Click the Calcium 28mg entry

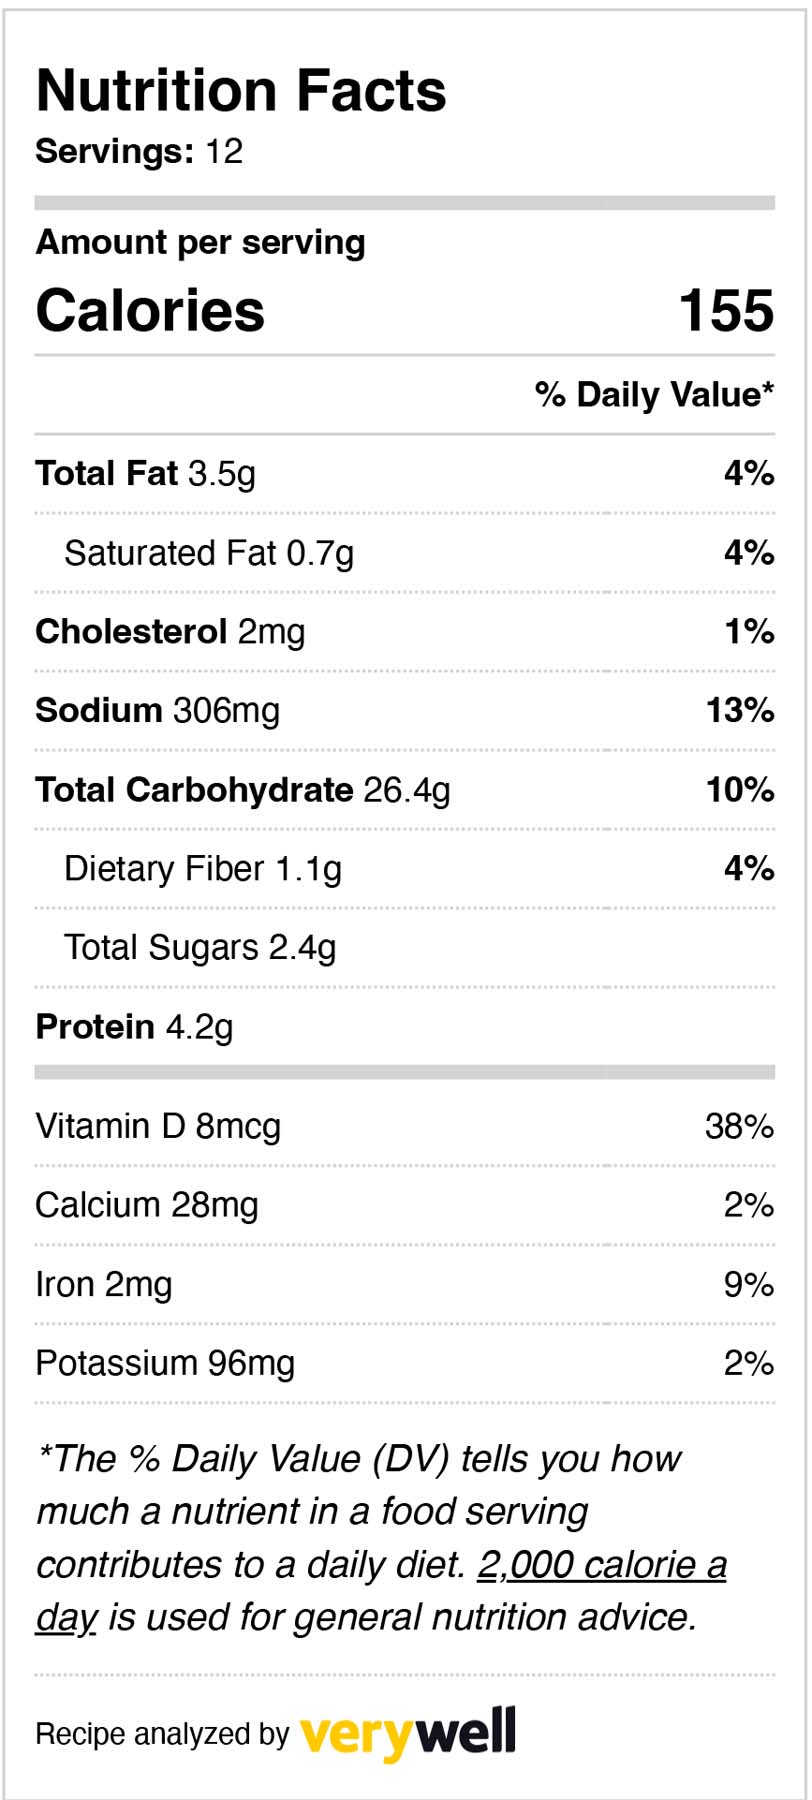click(x=147, y=1205)
